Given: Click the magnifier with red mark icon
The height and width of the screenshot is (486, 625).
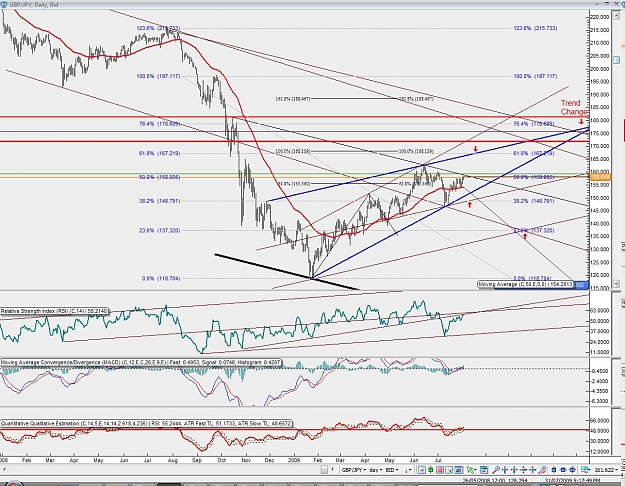Looking at the screenshot, I should [542, 470].
